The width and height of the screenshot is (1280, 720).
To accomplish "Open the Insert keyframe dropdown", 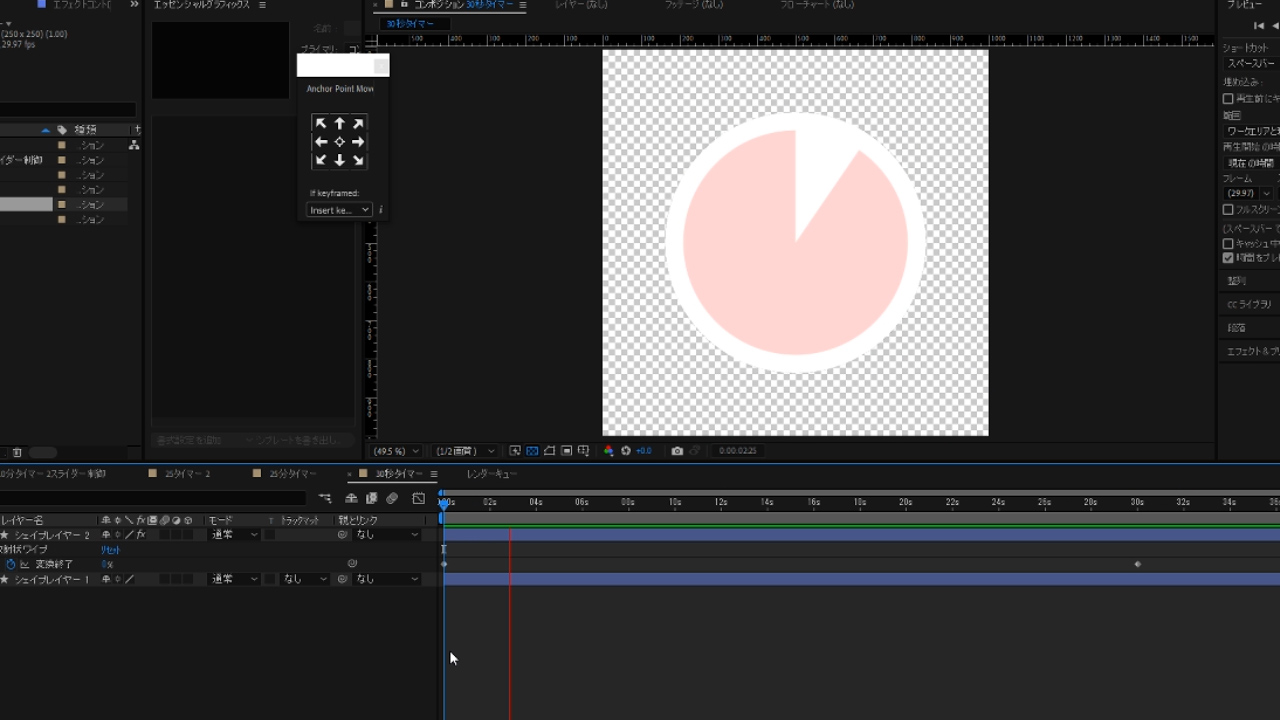I will [x=339, y=210].
